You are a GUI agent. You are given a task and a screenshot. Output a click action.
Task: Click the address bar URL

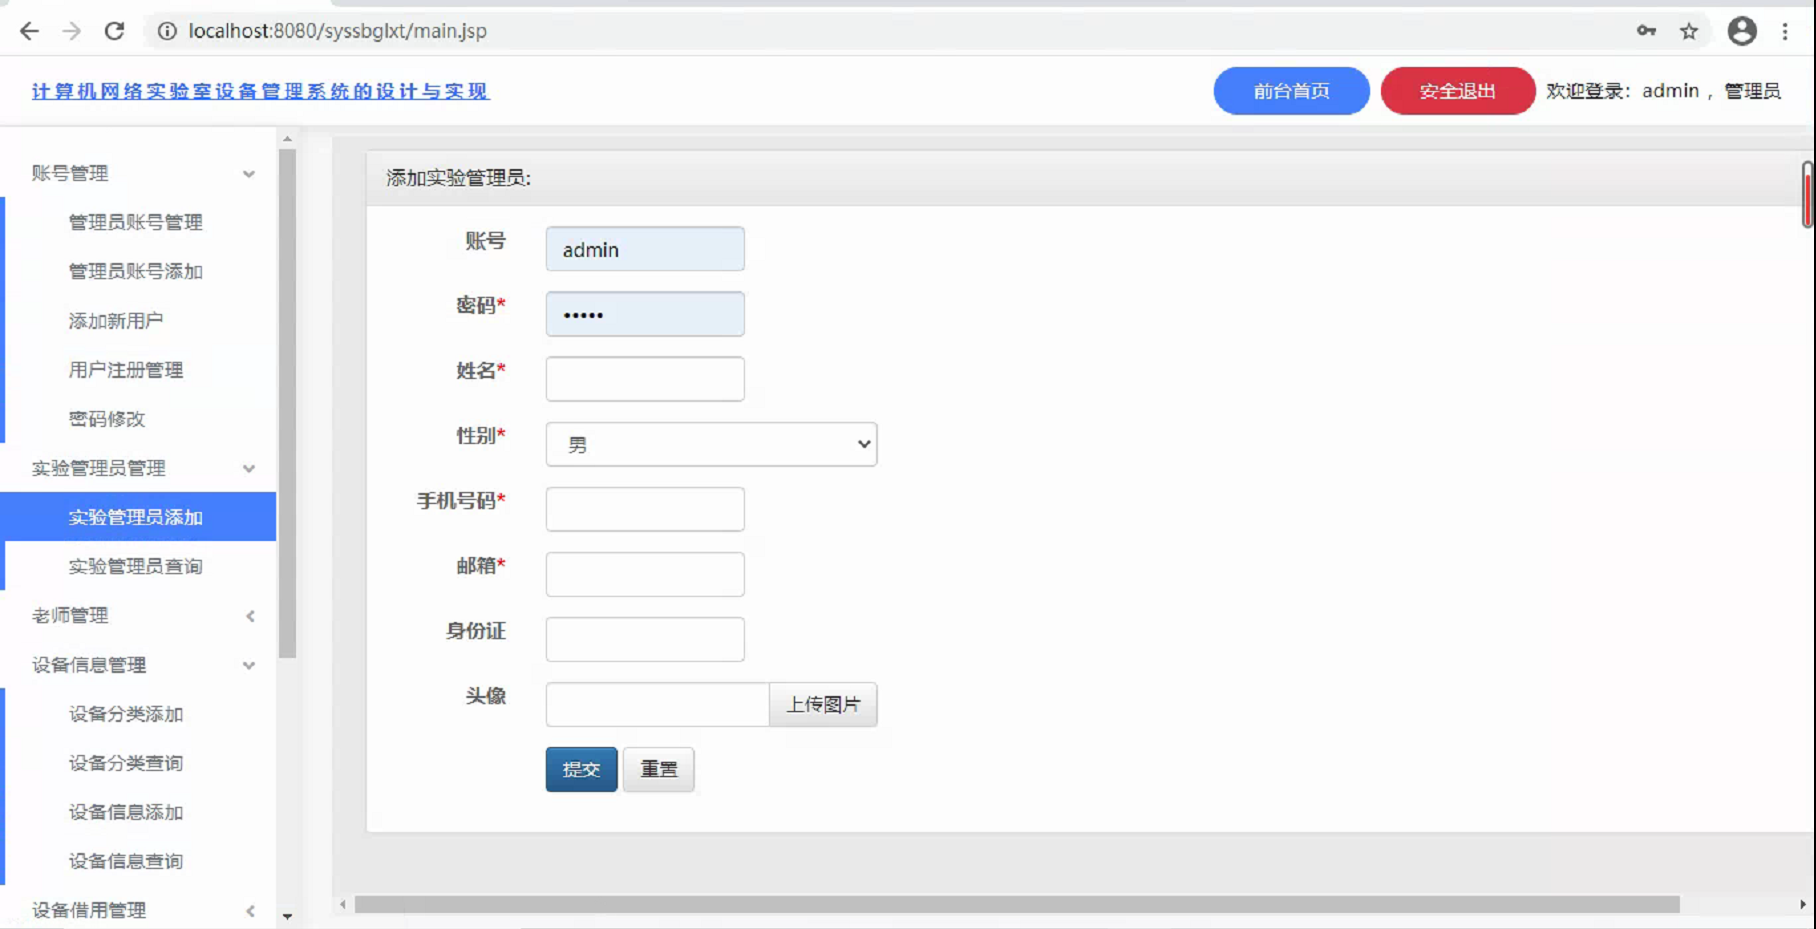pyautogui.click(x=338, y=31)
